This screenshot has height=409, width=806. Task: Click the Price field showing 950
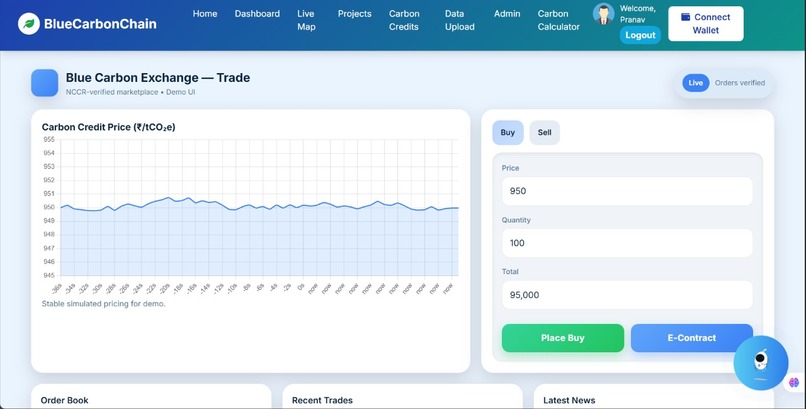[627, 191]
